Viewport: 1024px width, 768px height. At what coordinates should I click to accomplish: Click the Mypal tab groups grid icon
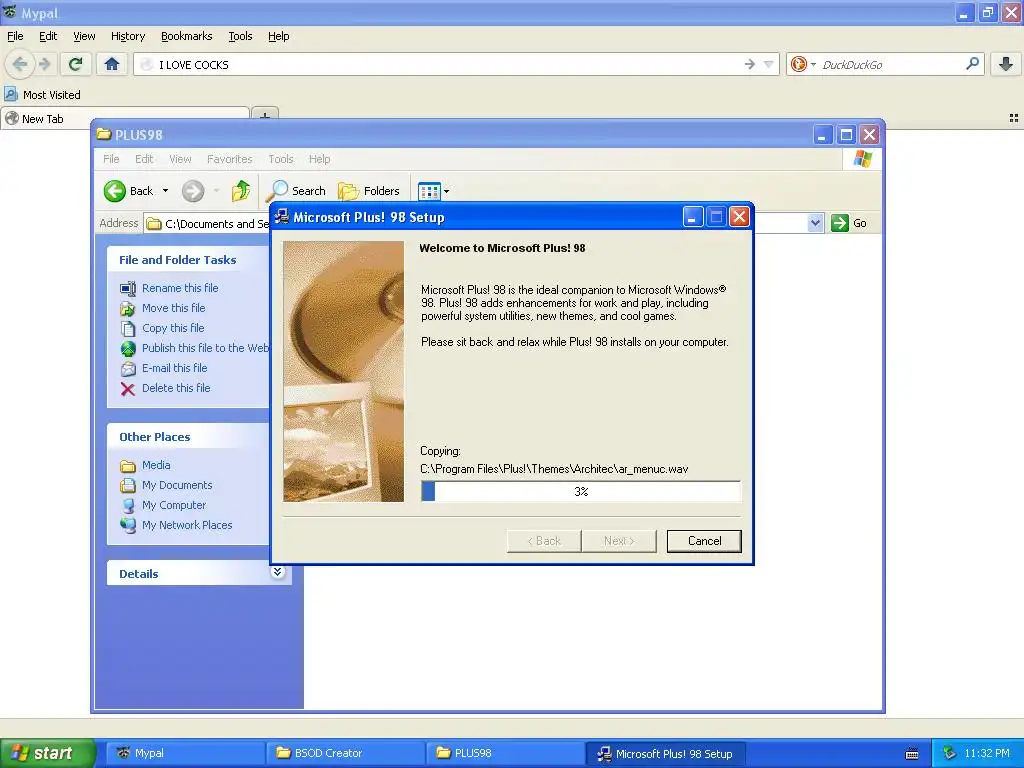pyautogui.click(x=1014, y=118)
